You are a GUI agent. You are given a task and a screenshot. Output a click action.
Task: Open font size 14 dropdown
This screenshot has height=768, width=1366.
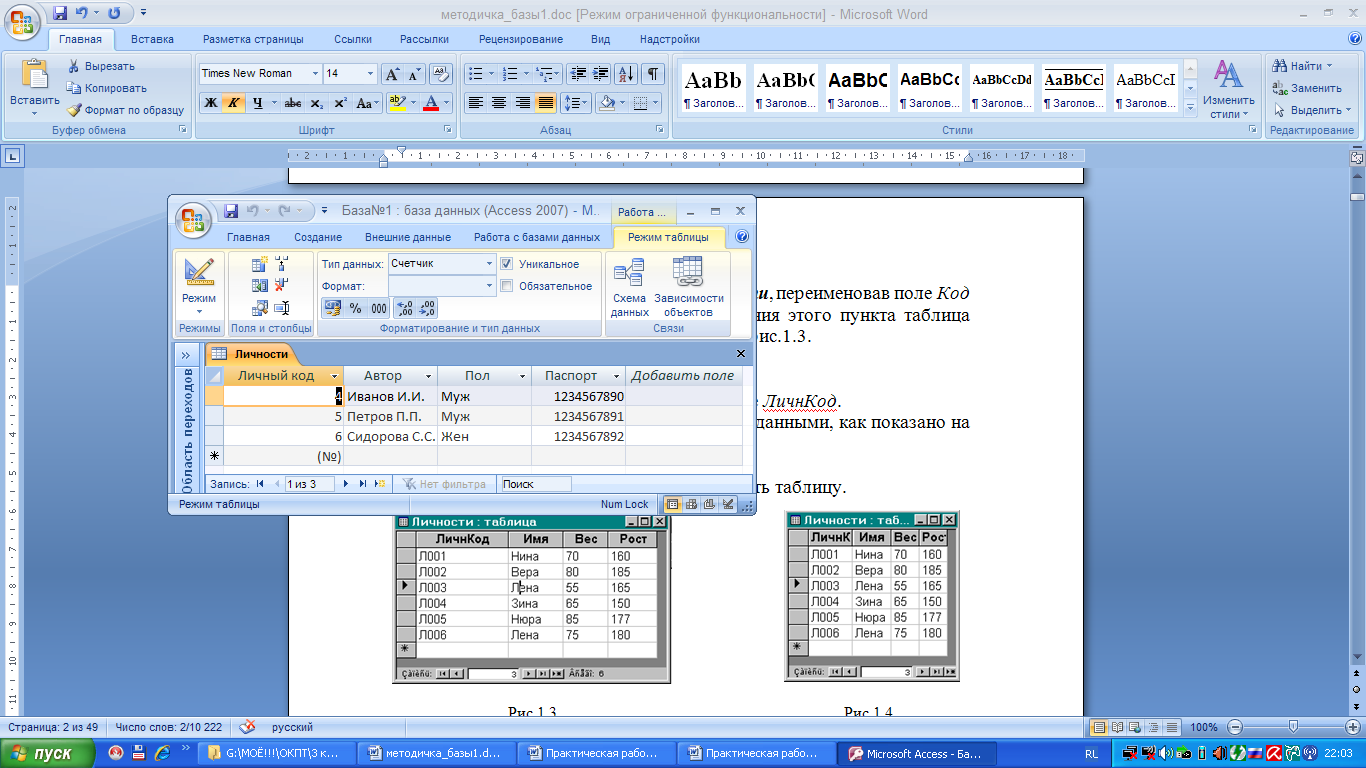point(370,74)
